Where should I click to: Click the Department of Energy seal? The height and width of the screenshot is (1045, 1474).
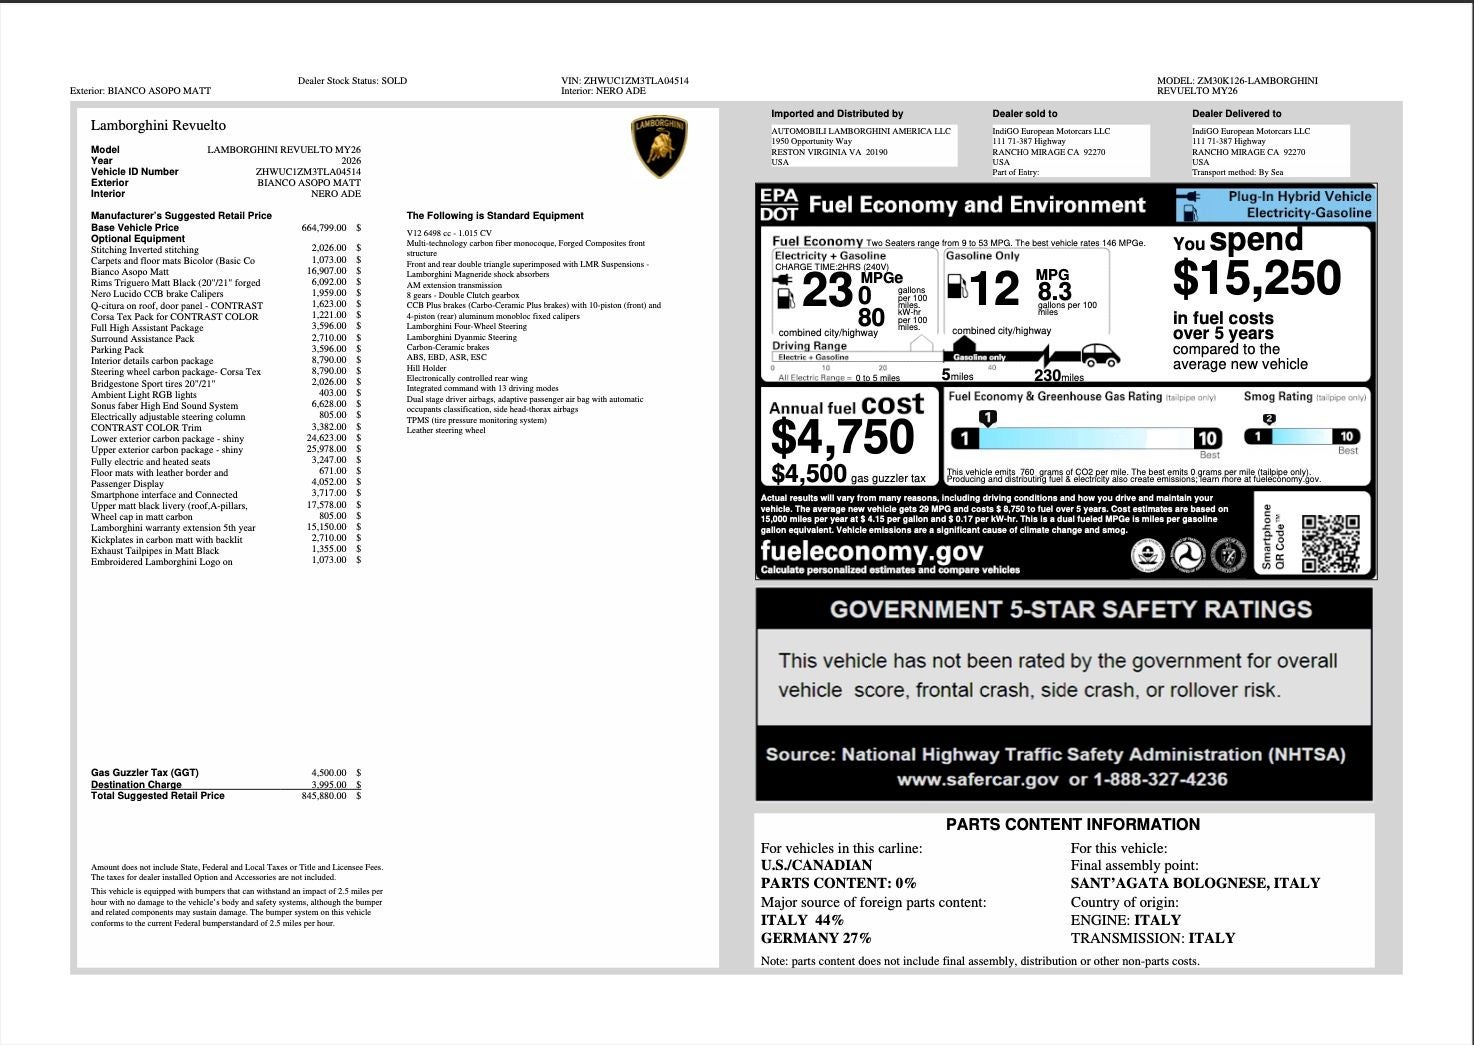pyautogui.click(x=1228, y=554)
